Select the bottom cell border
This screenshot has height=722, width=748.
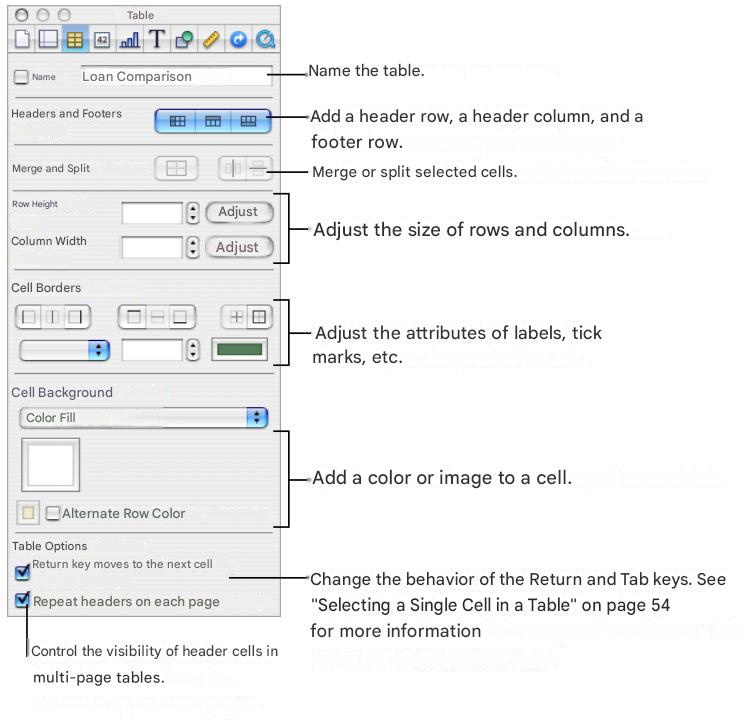pyautogui.click(x=181, y=317)
